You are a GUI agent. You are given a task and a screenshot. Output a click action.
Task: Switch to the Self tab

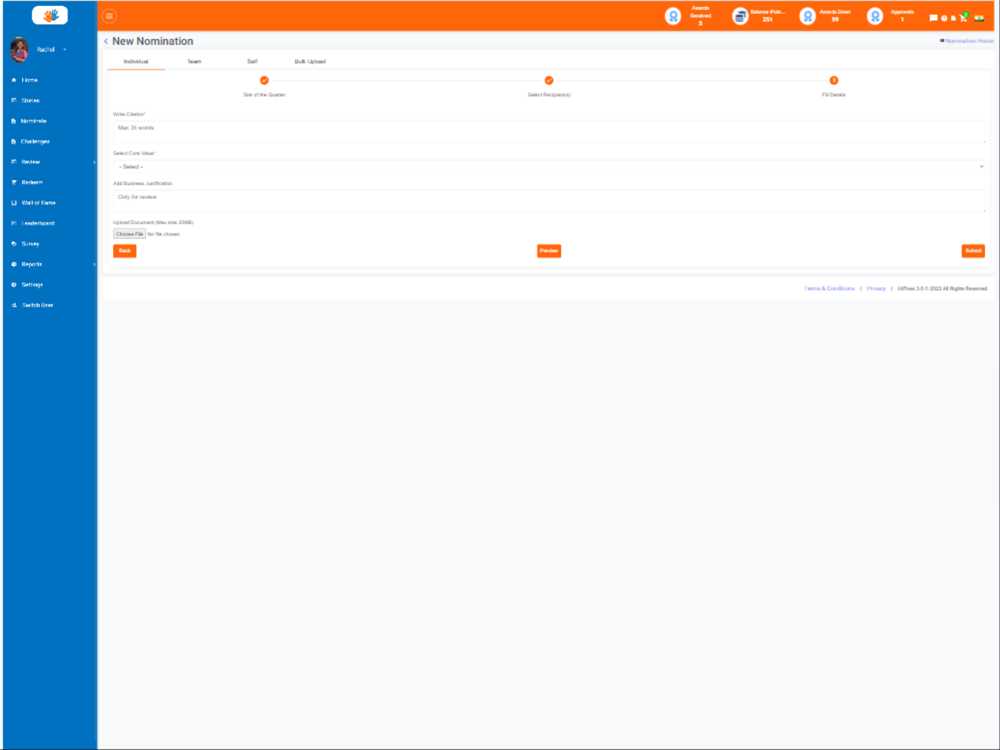pos(253,61)
